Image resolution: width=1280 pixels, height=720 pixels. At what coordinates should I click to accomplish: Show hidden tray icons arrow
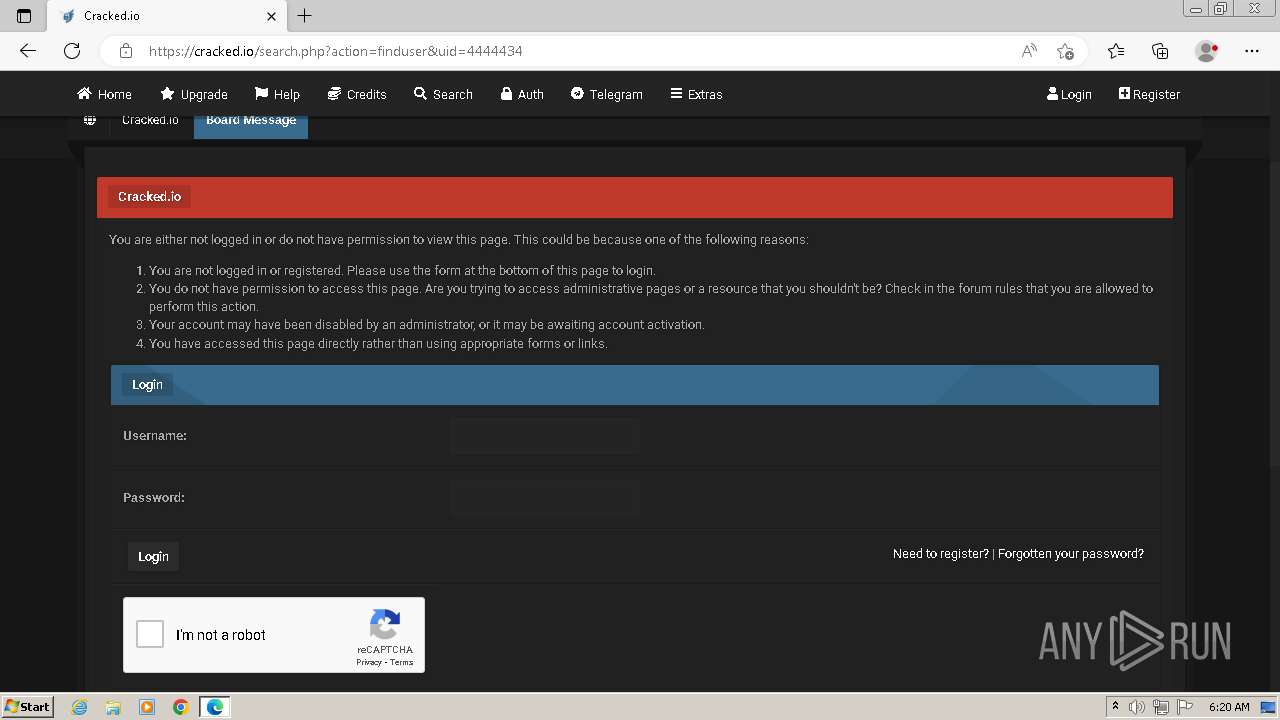click(x=1115, y=706)
